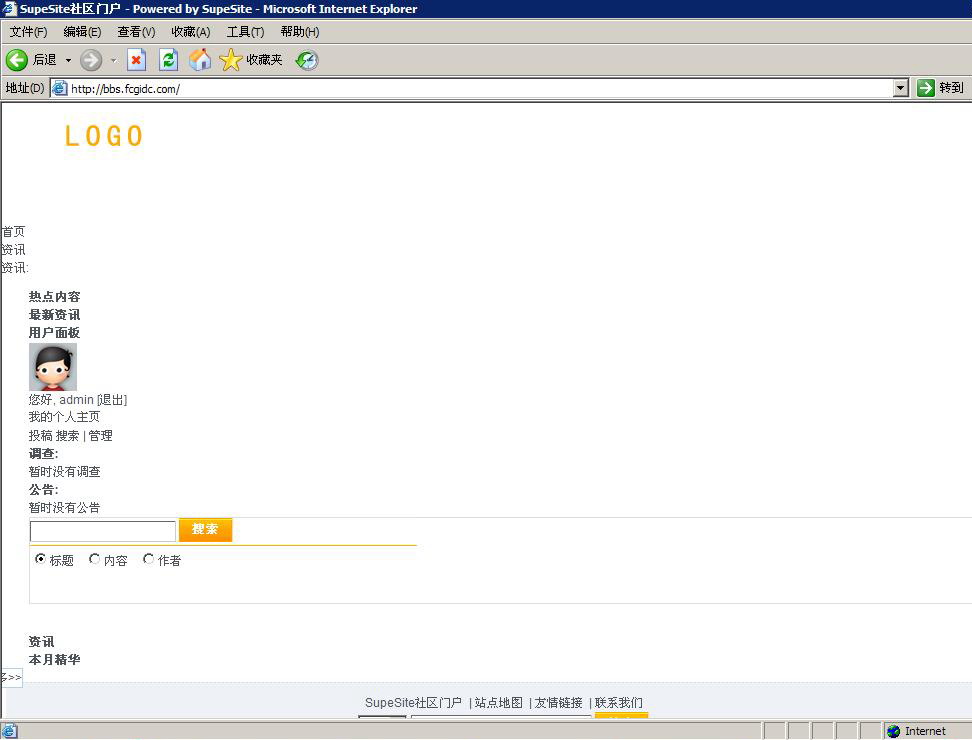Open Back button history dropdown arrow
The image size is (972, 740).
point(68,60)
